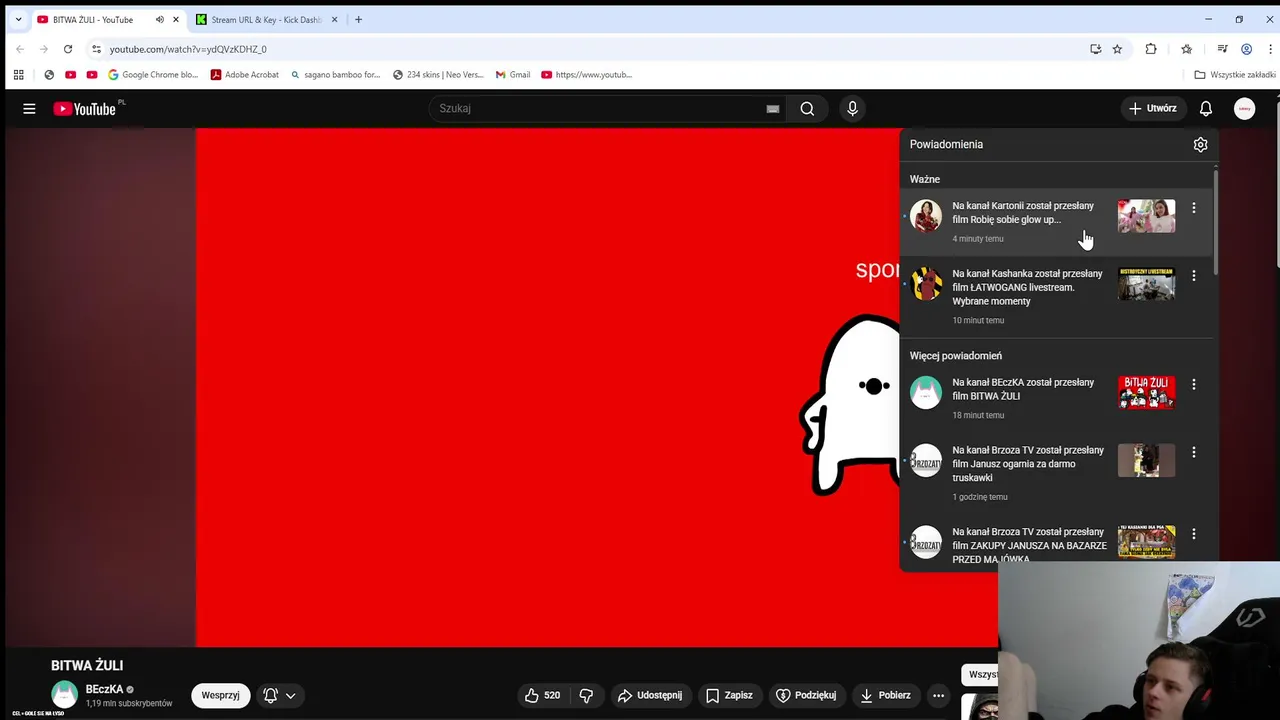Toggle the notifications bell in YouTube header

[x=1206, y=108]
